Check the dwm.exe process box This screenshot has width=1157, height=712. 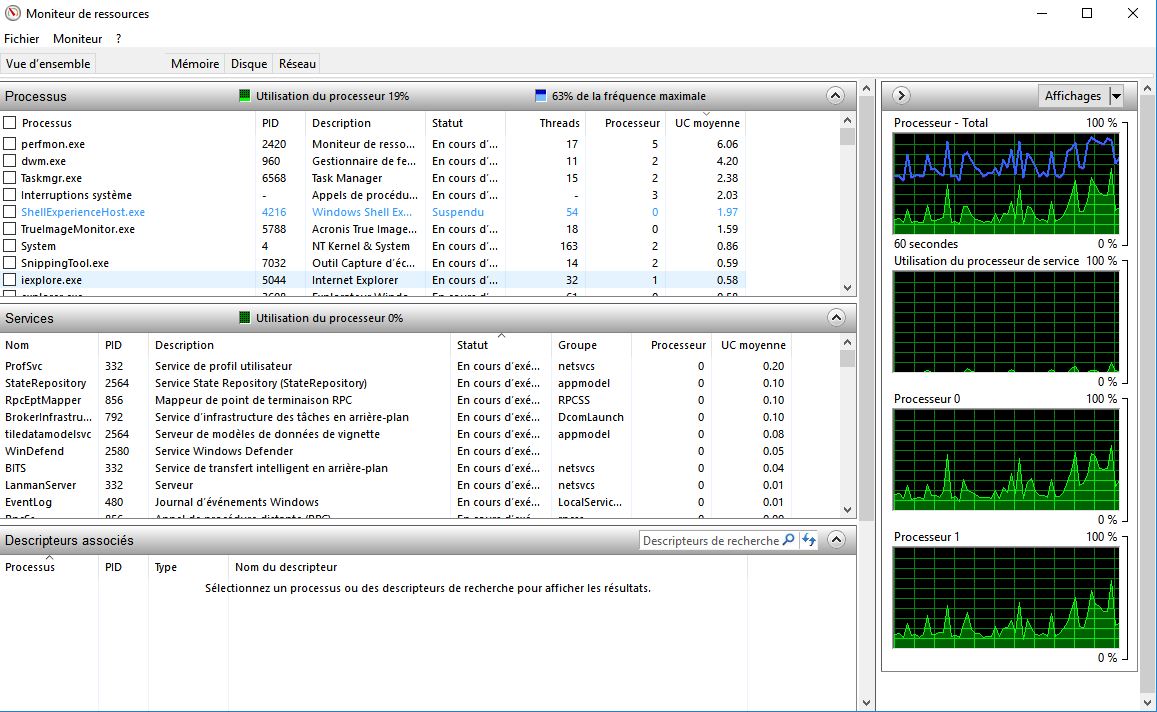coord(10,160)
